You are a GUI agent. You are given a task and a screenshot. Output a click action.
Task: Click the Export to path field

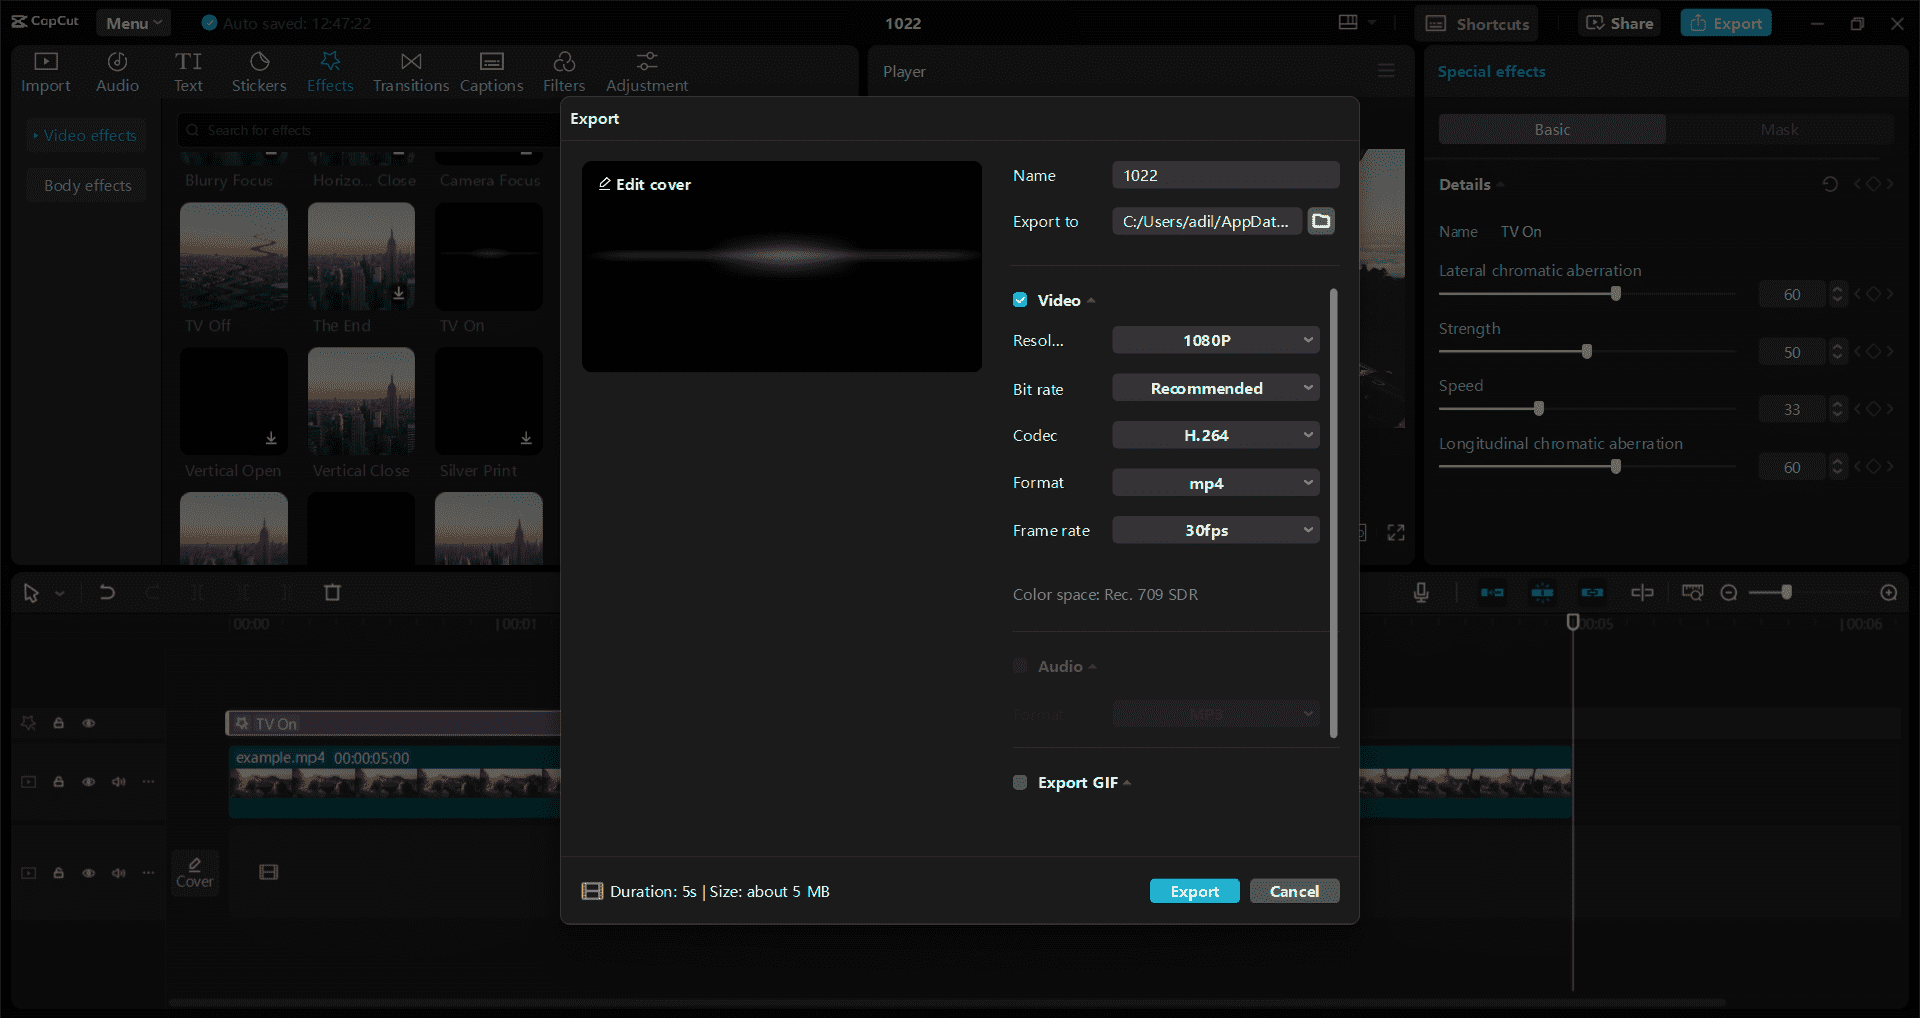1207,221
